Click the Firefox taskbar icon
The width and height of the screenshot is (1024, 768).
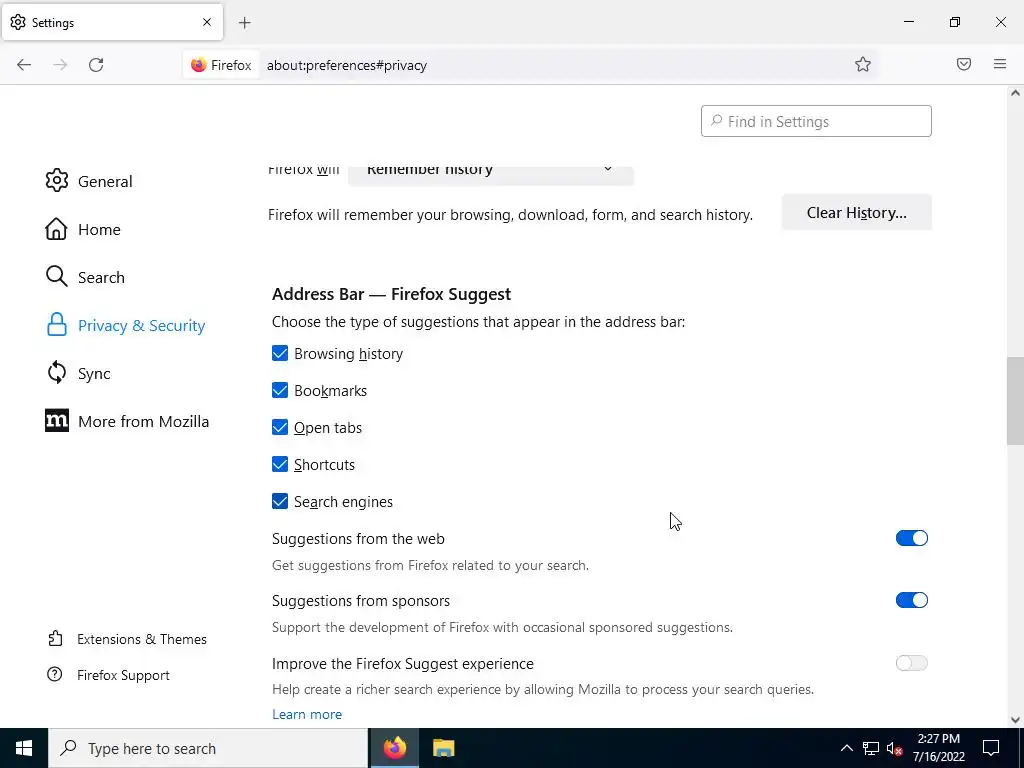[394, 748]
